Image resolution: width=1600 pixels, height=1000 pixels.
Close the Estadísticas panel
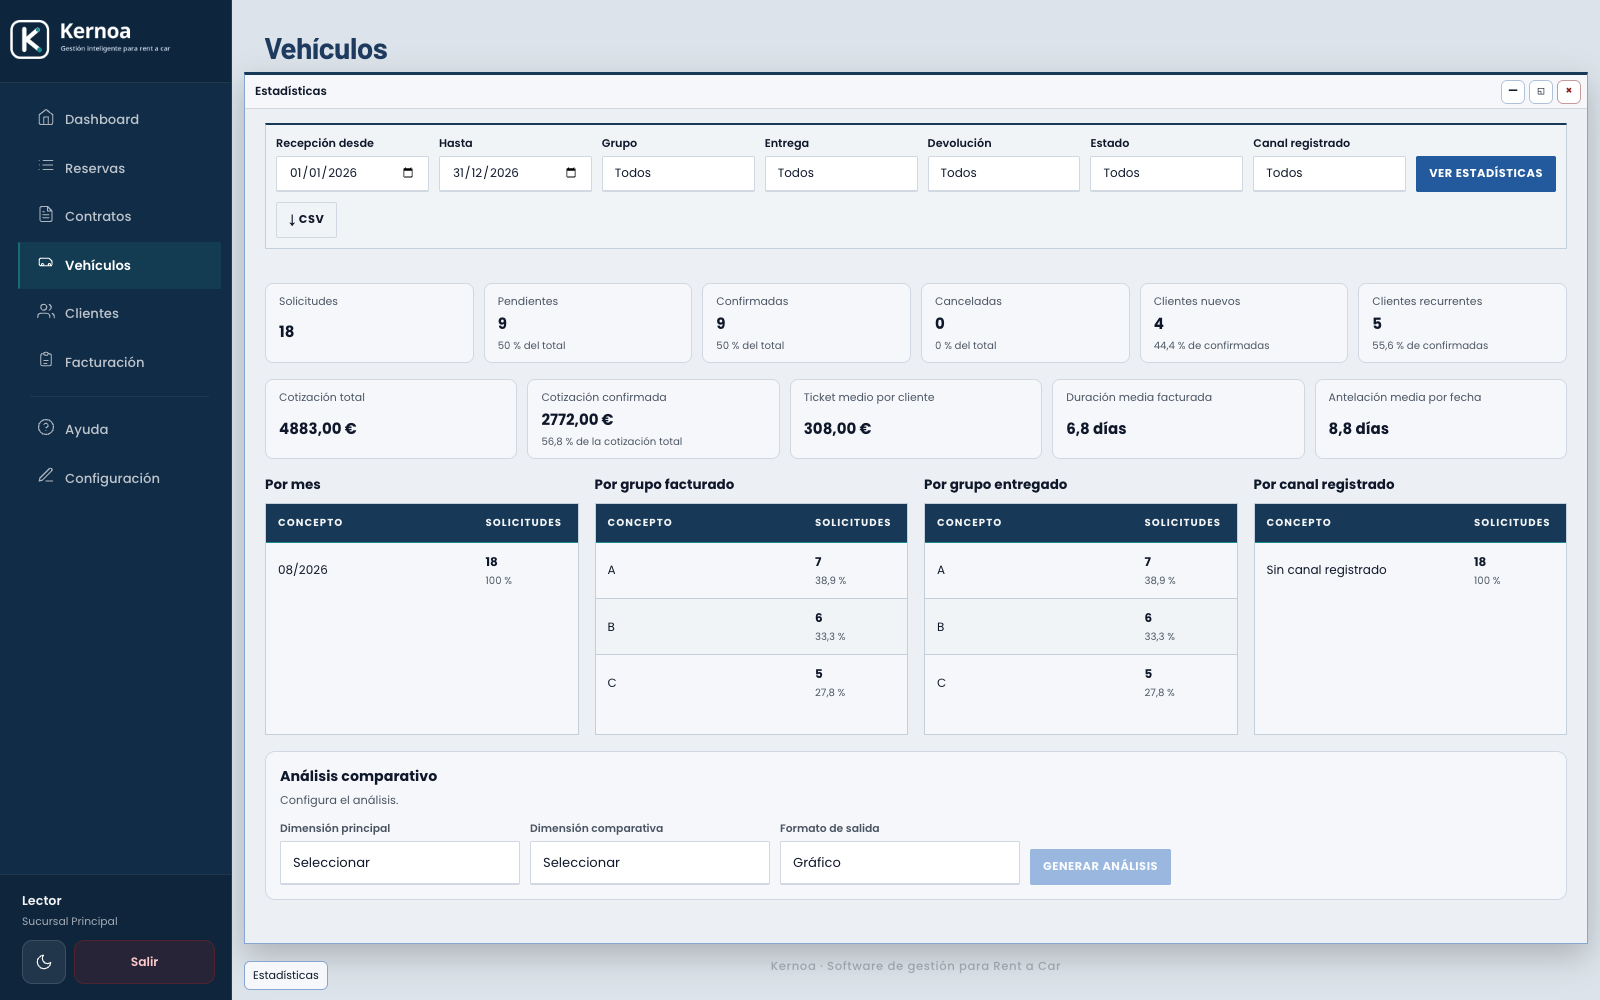pyautogui.click(x=1569, y=91)
